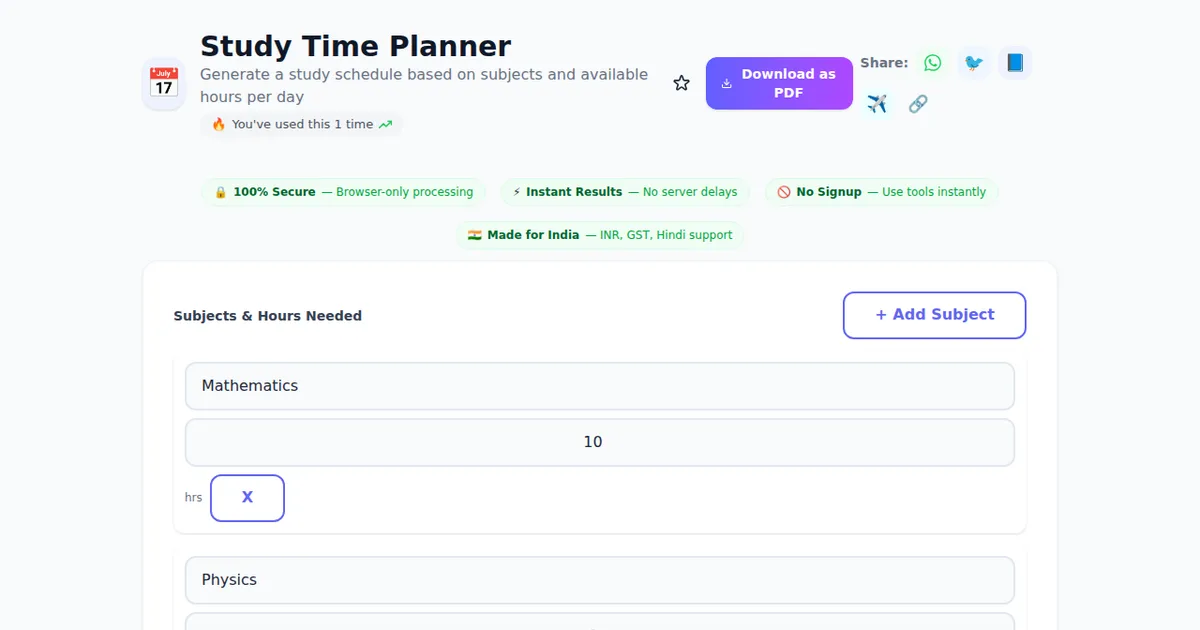Click the No Signup badge
This screenshot has height=630, width=1200.
(881, 192)
